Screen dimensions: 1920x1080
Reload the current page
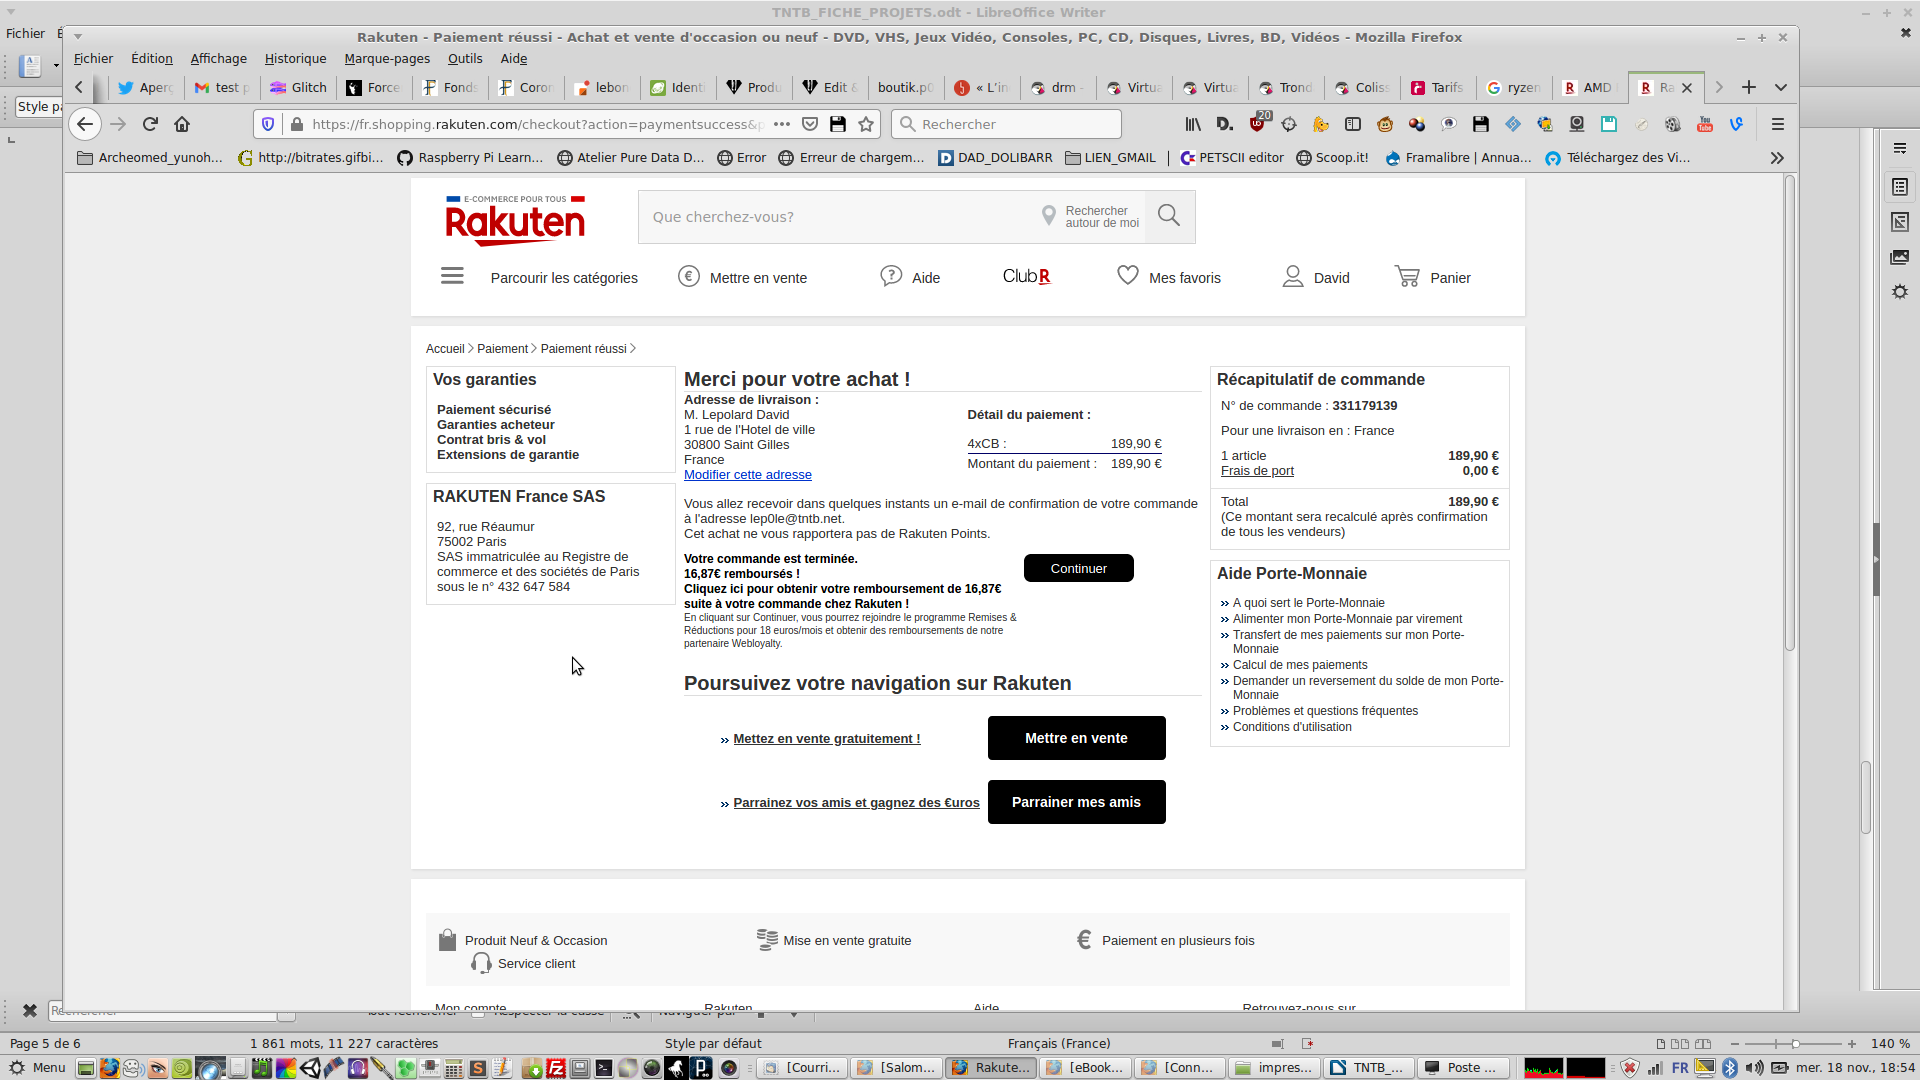[x=150, y=124]
